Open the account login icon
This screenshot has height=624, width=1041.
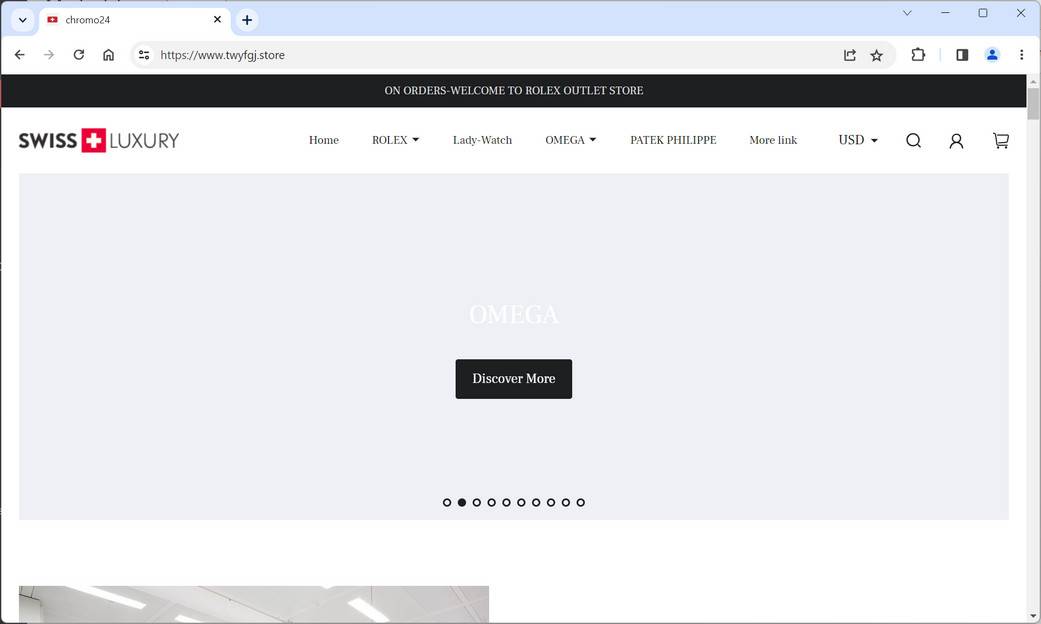[956, 140]
